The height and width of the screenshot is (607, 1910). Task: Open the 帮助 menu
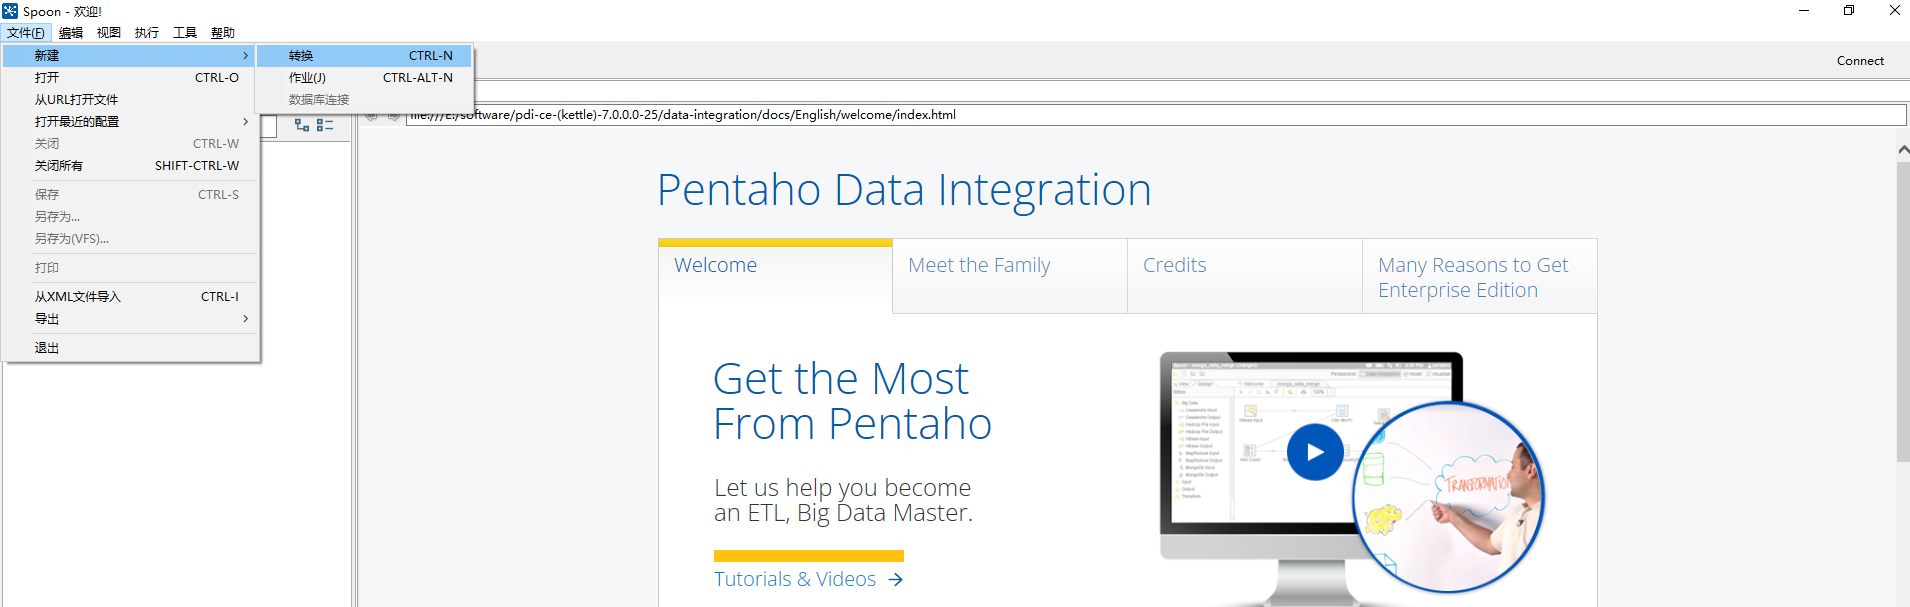(x=223, y=33)
